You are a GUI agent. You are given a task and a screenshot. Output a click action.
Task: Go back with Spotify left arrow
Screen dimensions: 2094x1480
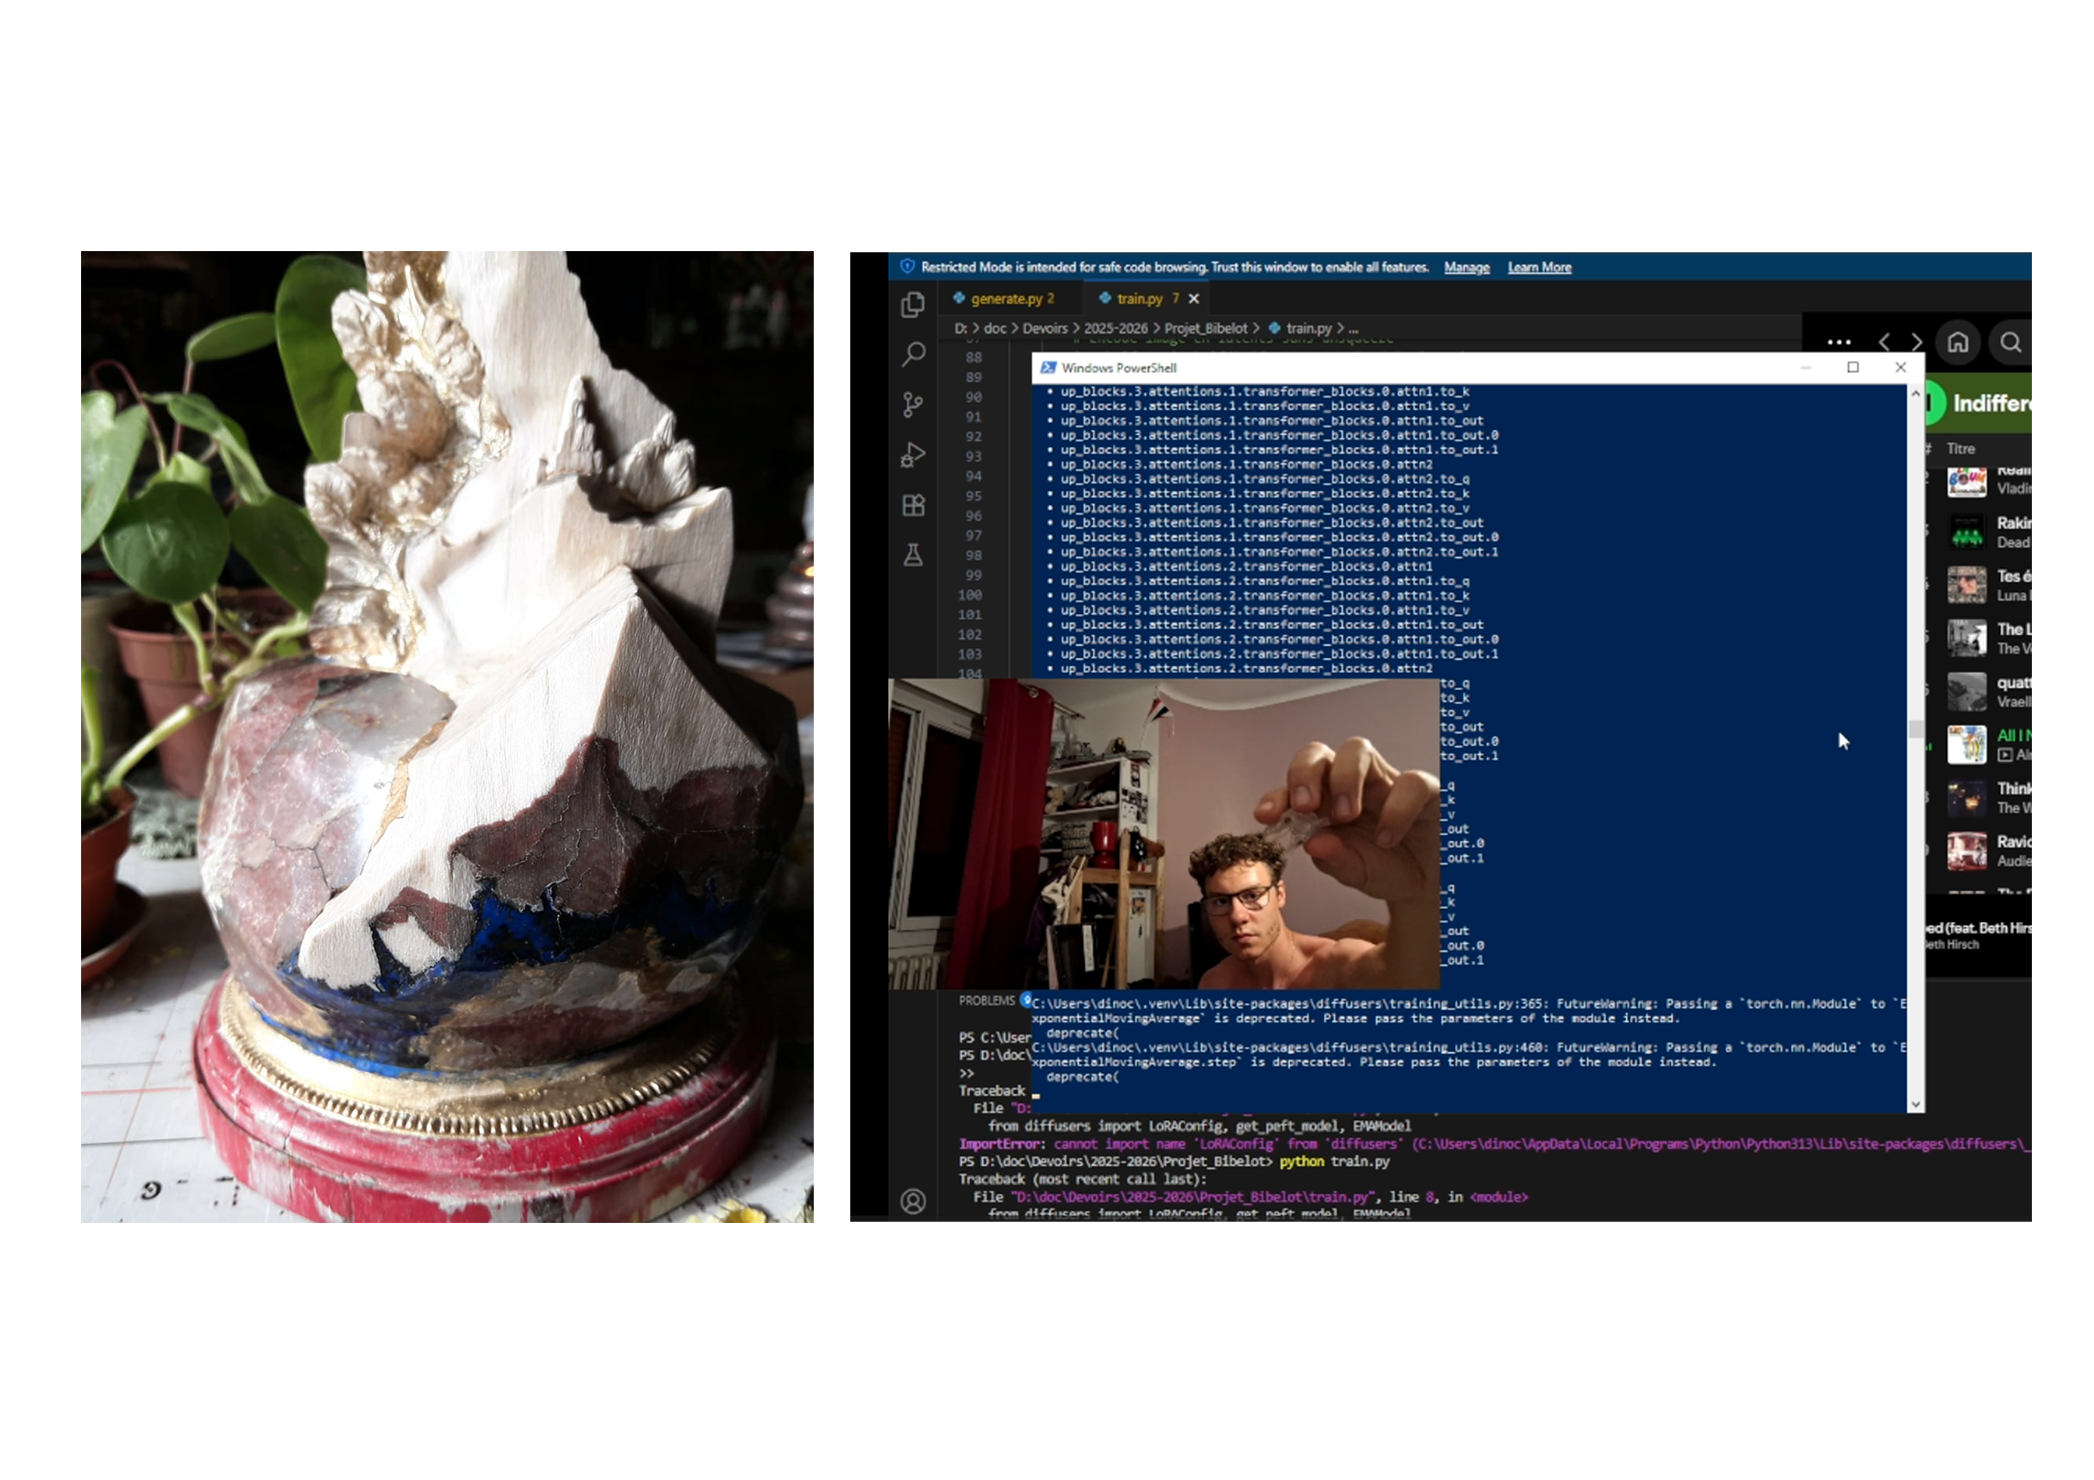[x=1884, y=343]
